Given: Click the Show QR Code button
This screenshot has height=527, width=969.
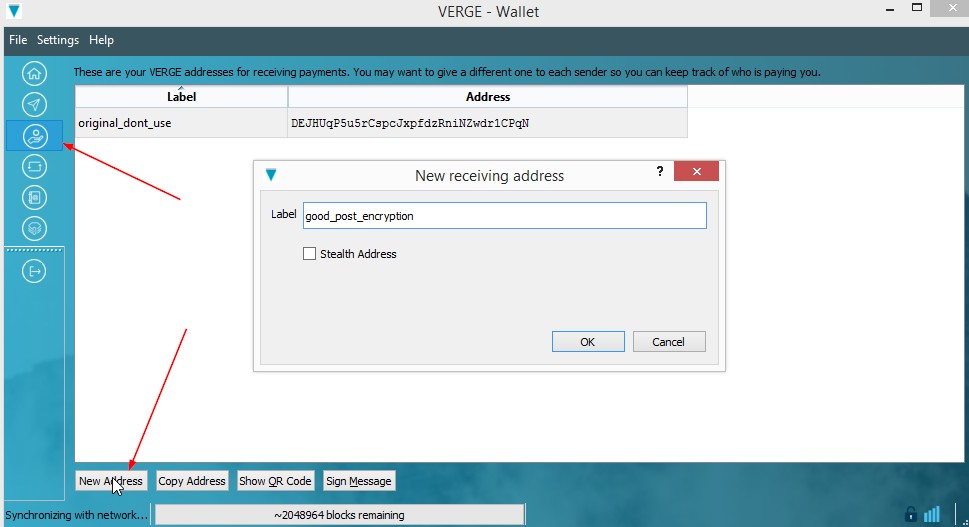Looking at the screenshot, I should pos(275,481).
